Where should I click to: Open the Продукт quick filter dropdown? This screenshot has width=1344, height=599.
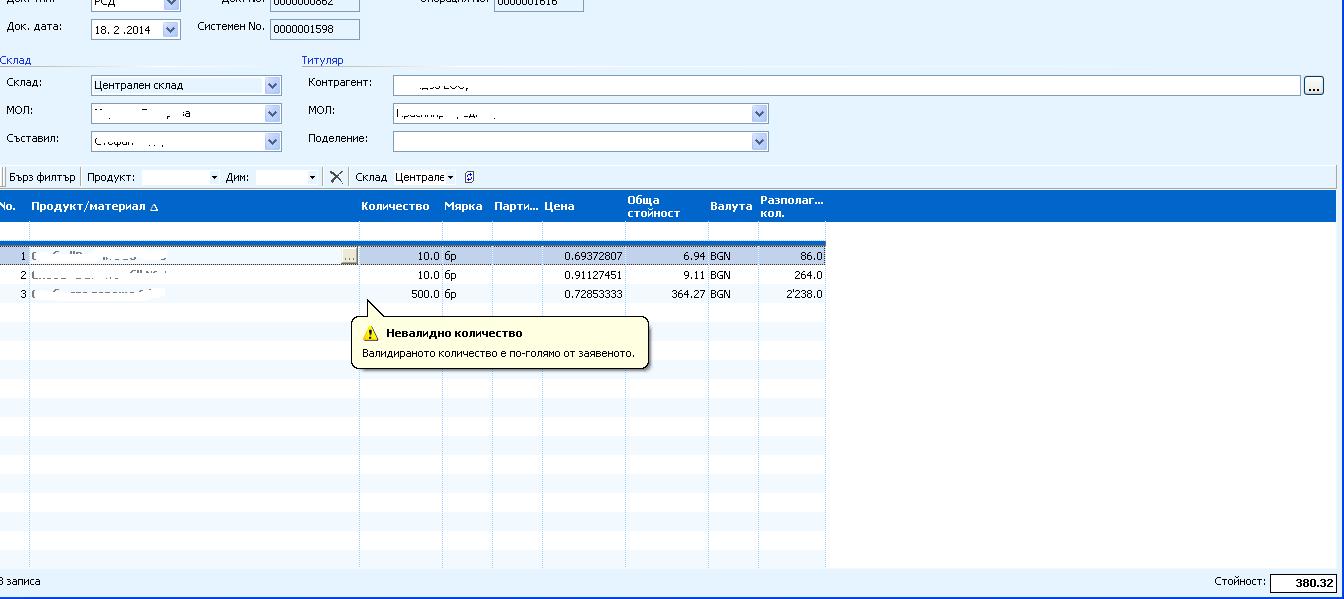214,177
